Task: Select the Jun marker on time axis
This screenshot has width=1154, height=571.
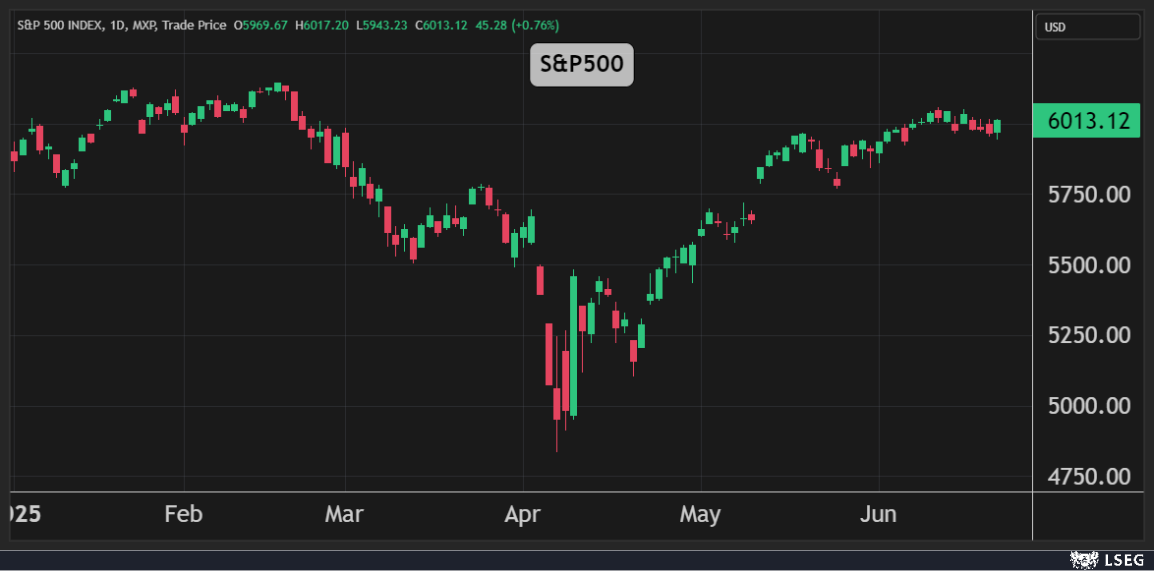Action: pyautogui.click(x=878, y=515)
